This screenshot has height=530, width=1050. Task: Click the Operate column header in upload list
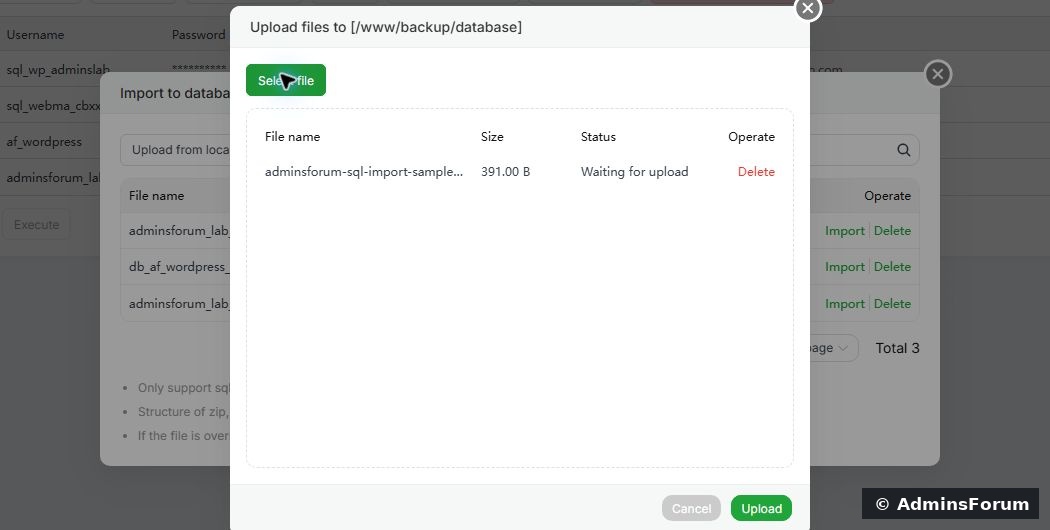click(x=751, y=137)
